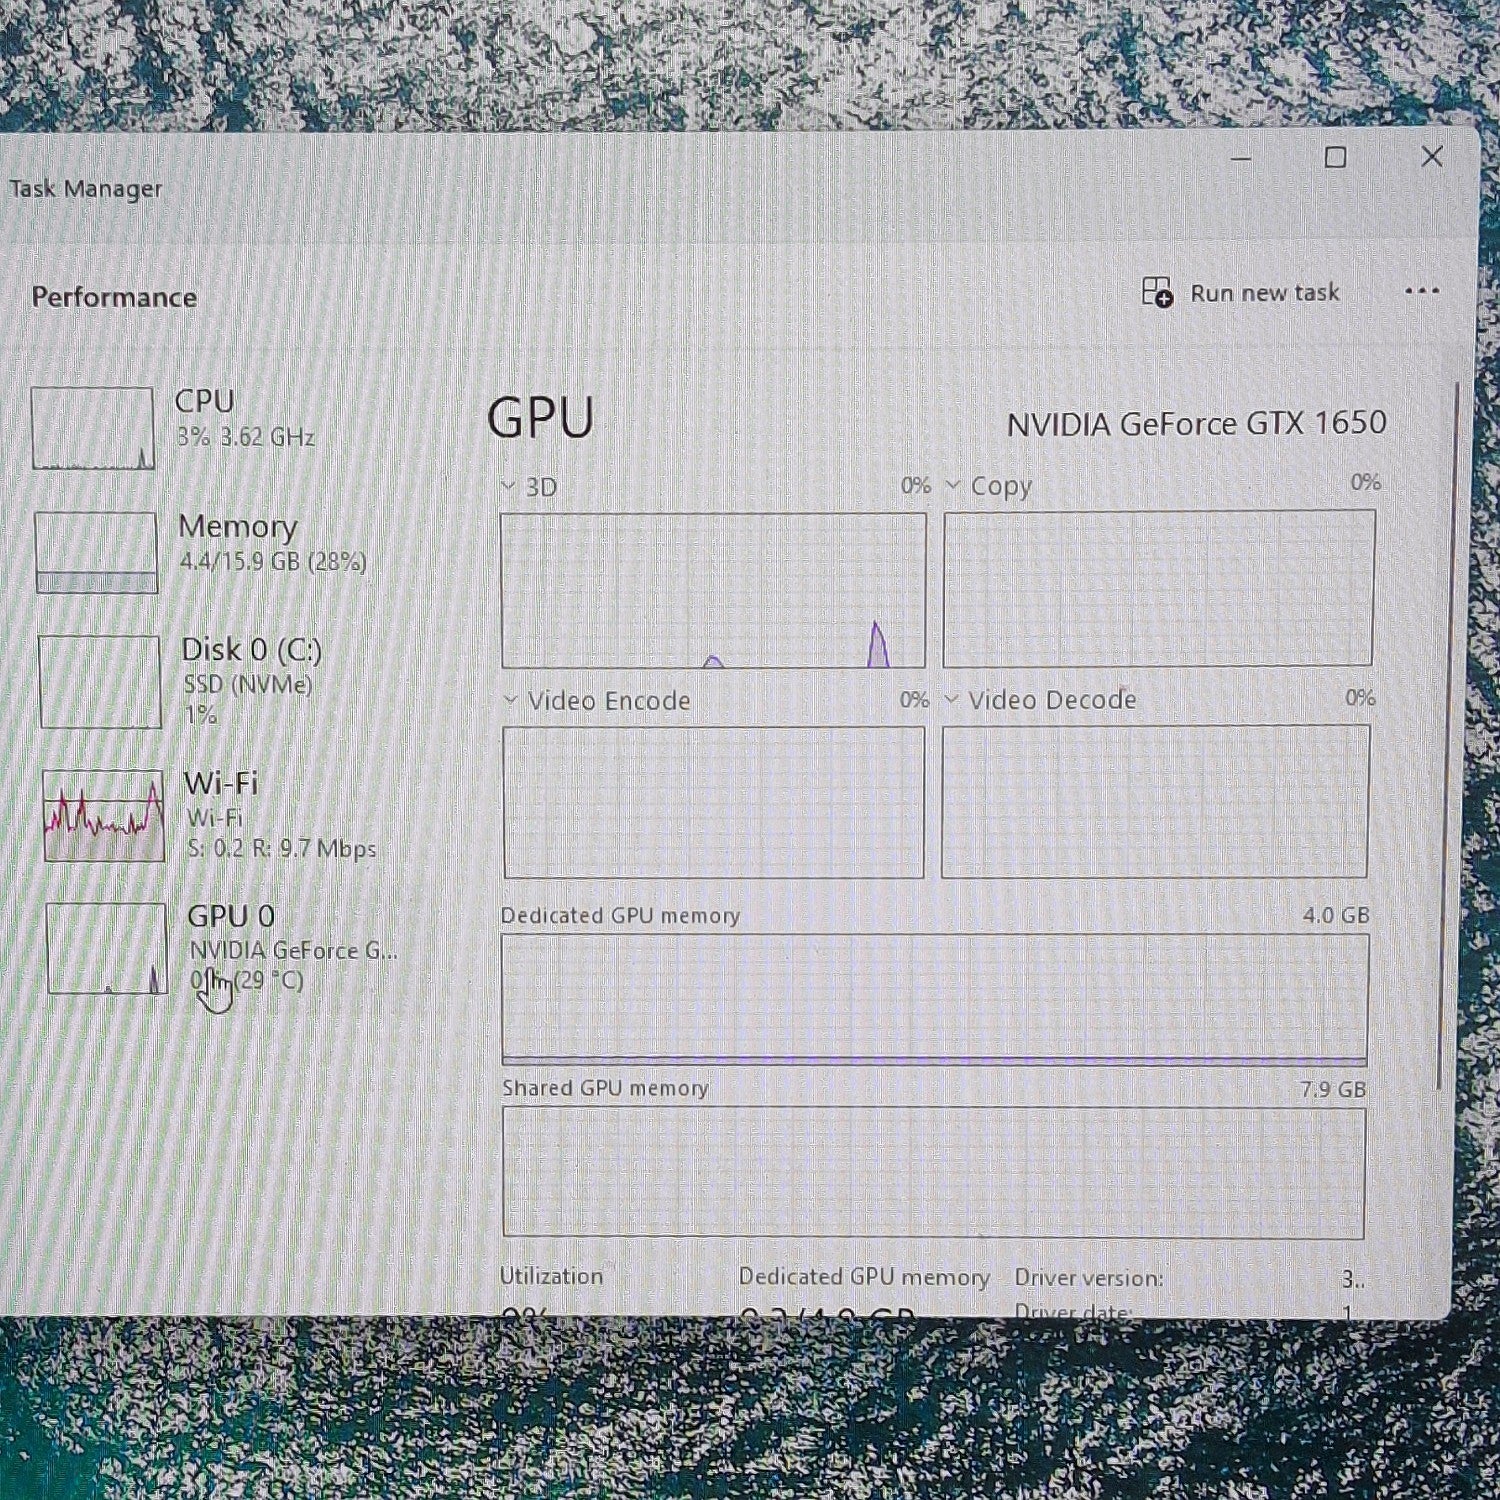
Task: Click the NVIDIA GeForce GTX 1650 title
Action: (1196, 424)
